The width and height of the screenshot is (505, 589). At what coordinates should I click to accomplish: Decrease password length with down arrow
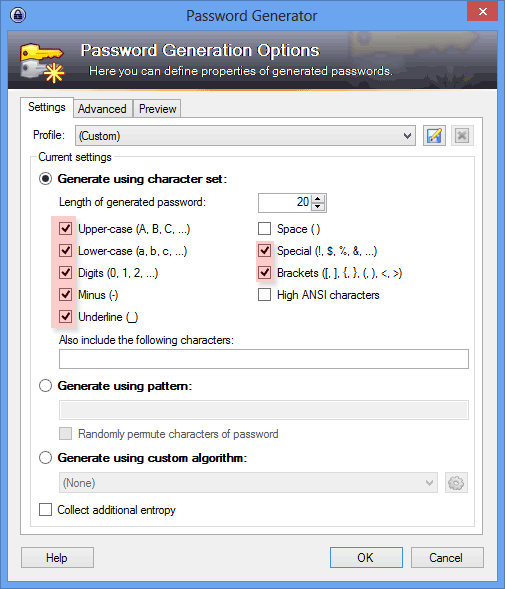click(318, 206)
